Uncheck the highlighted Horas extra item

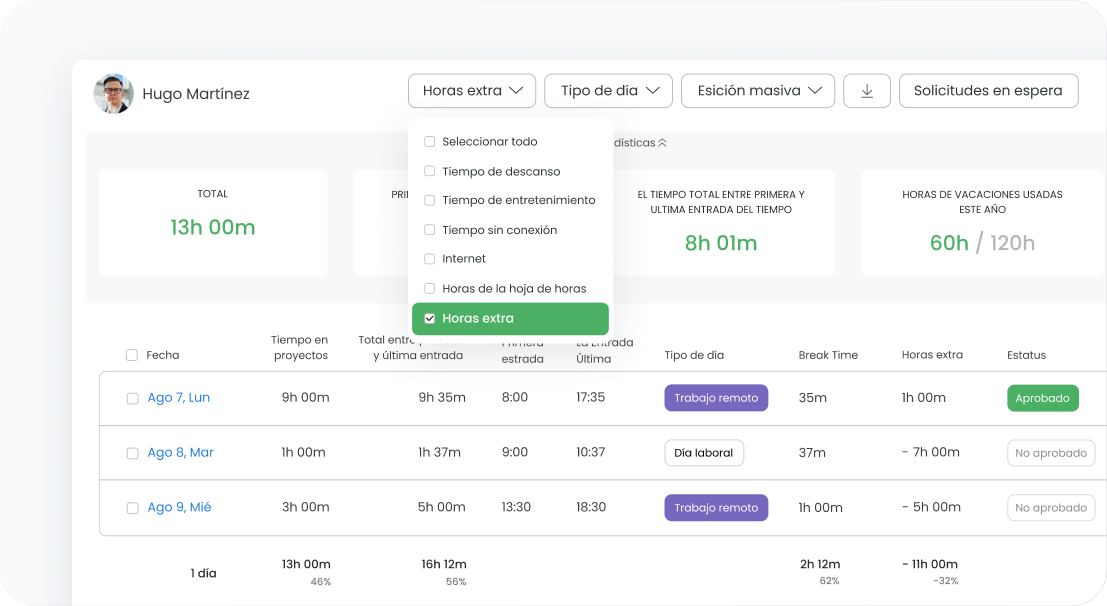430,319
